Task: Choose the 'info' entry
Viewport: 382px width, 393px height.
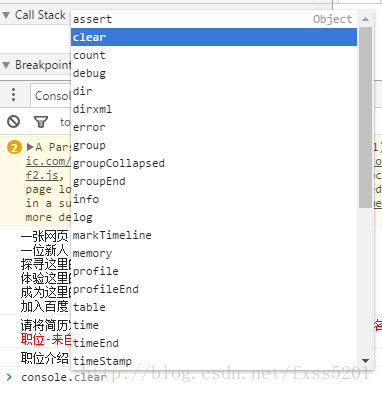Action: [214, 199]
